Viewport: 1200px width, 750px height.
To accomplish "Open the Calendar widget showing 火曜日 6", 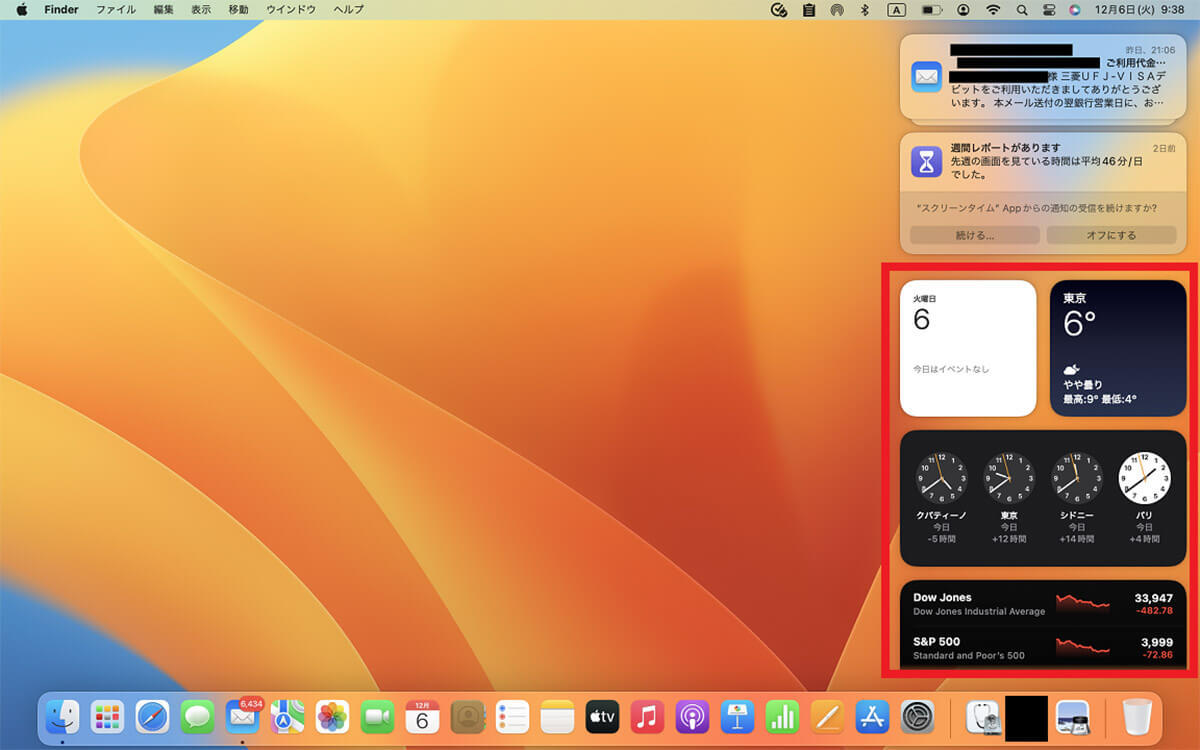I will pyautogui.click(x=968, y=348).
